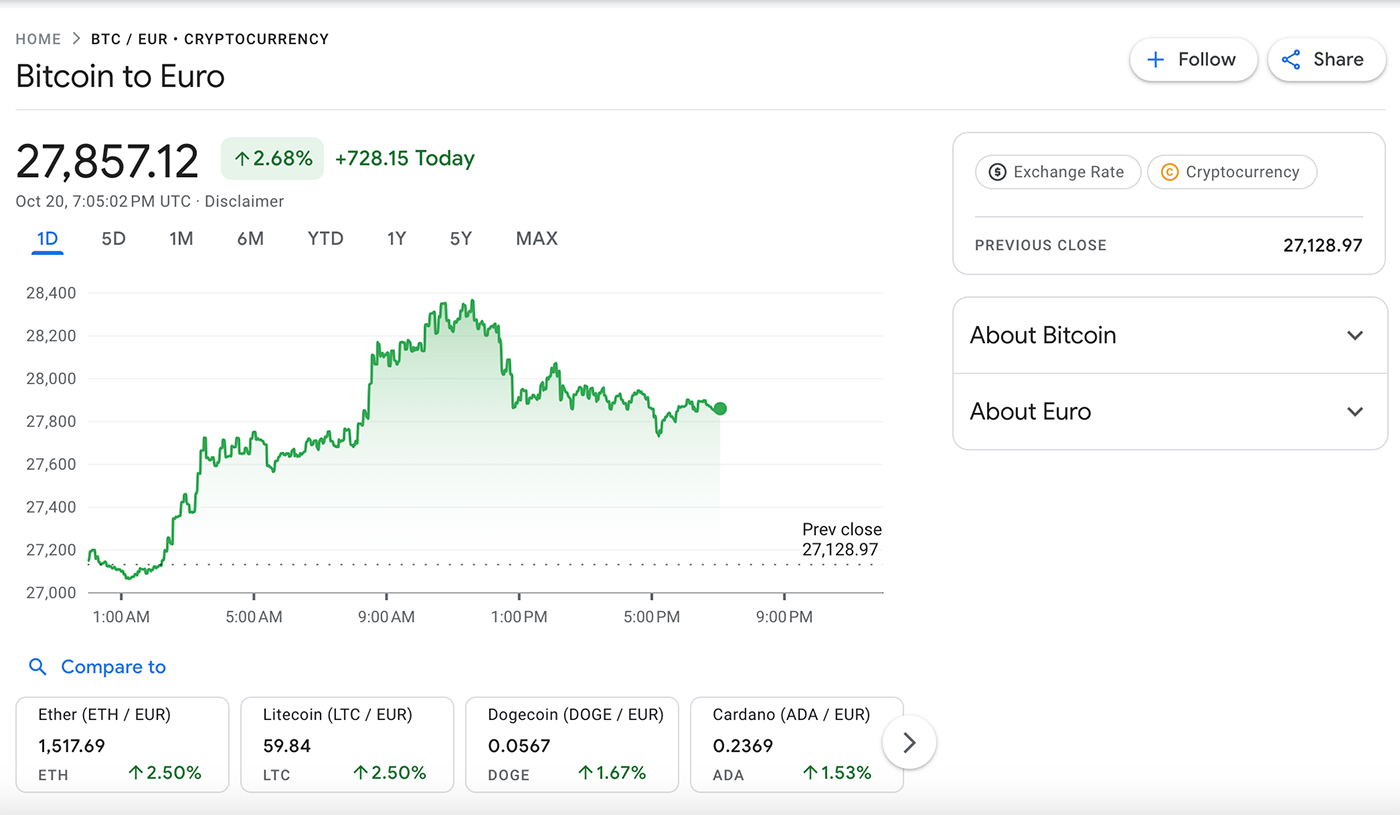Screen dimensions: 1400x815
Task: Open the Disclaimer link
Action: tap(244, 201)
